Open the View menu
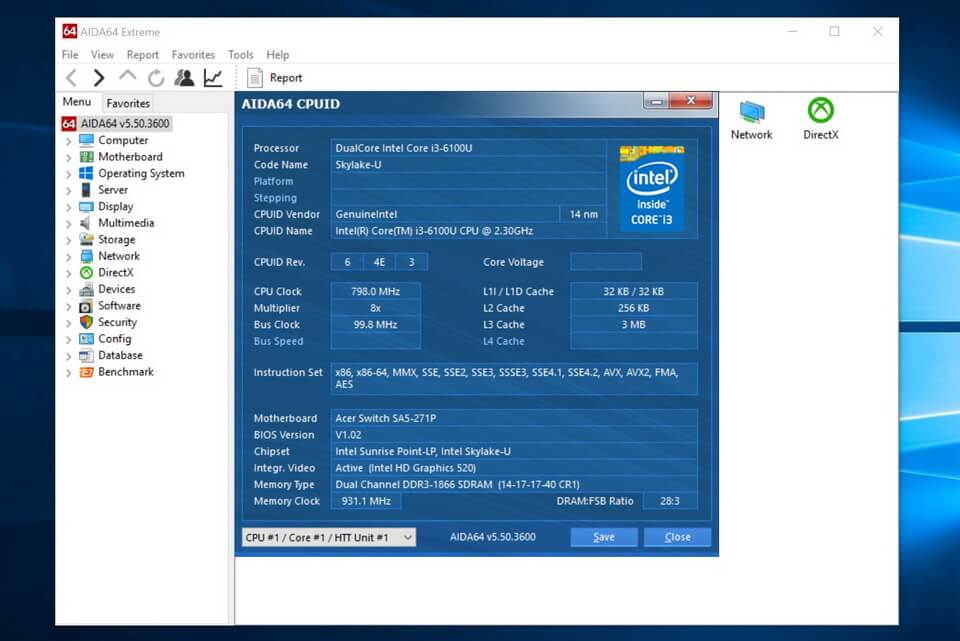 [102, 54]
